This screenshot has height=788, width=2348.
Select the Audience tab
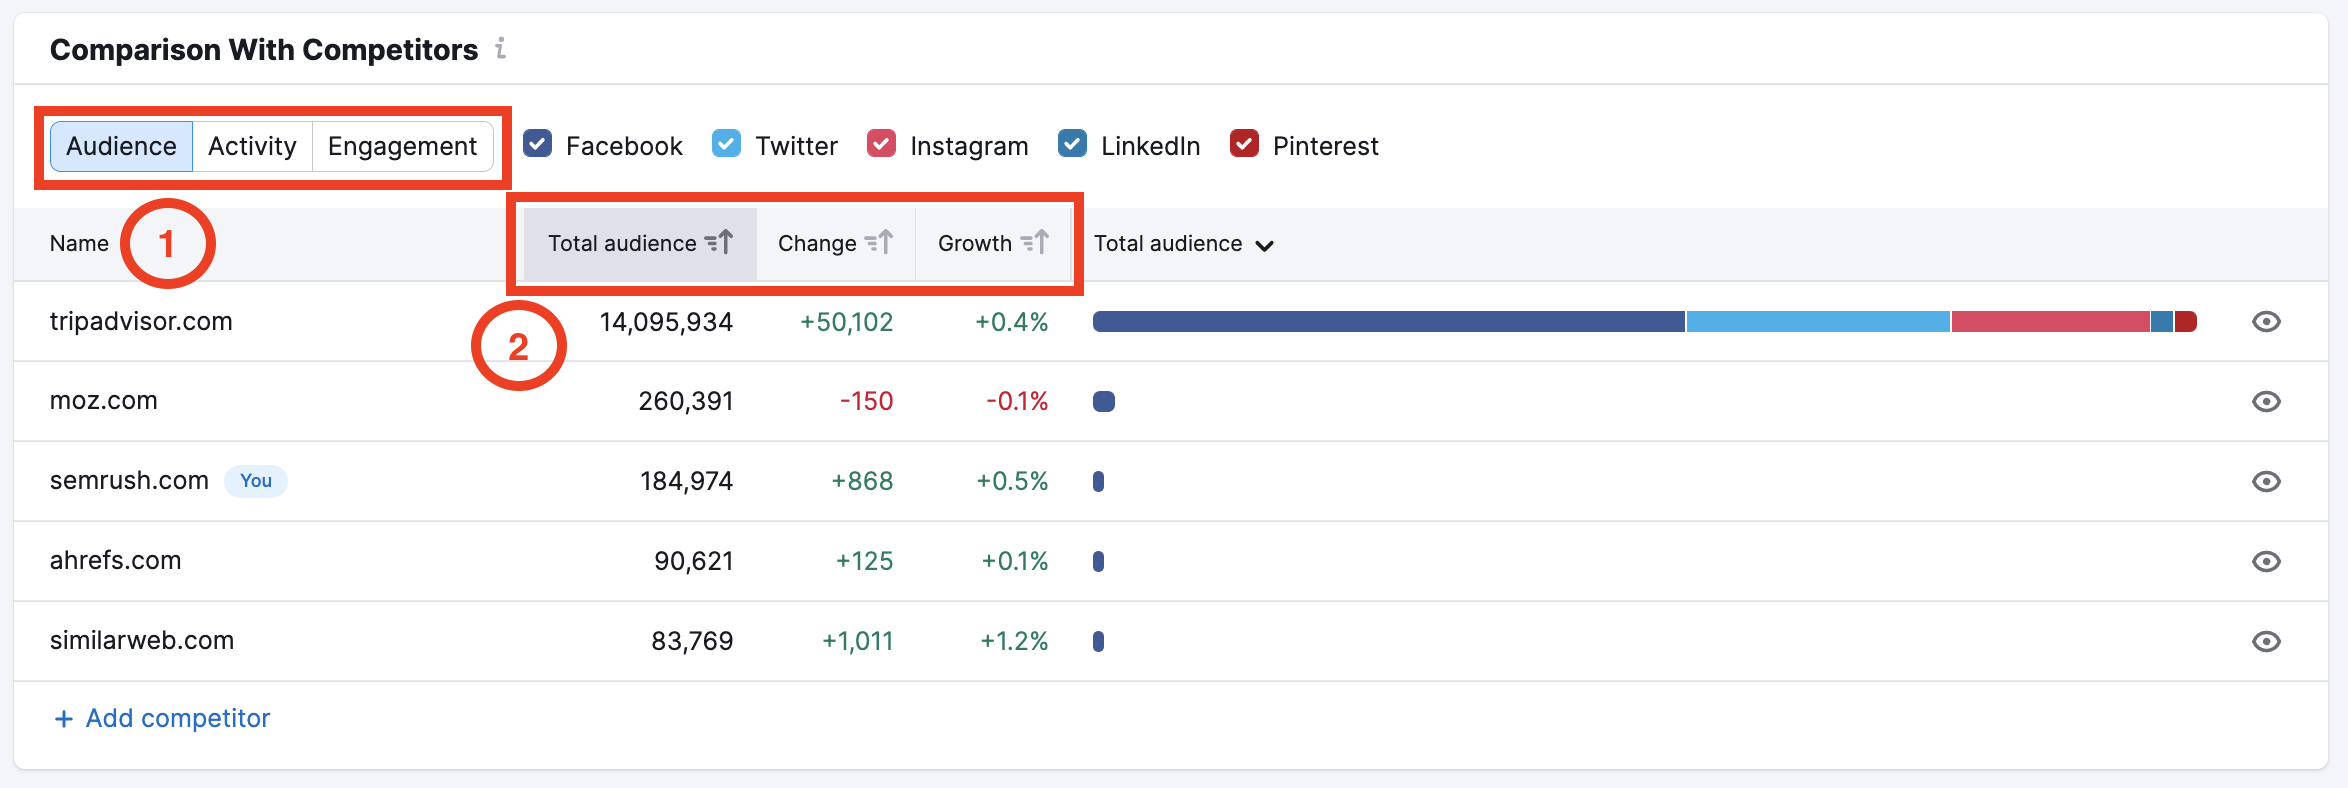pyautogui.click(x=121, y=146)
